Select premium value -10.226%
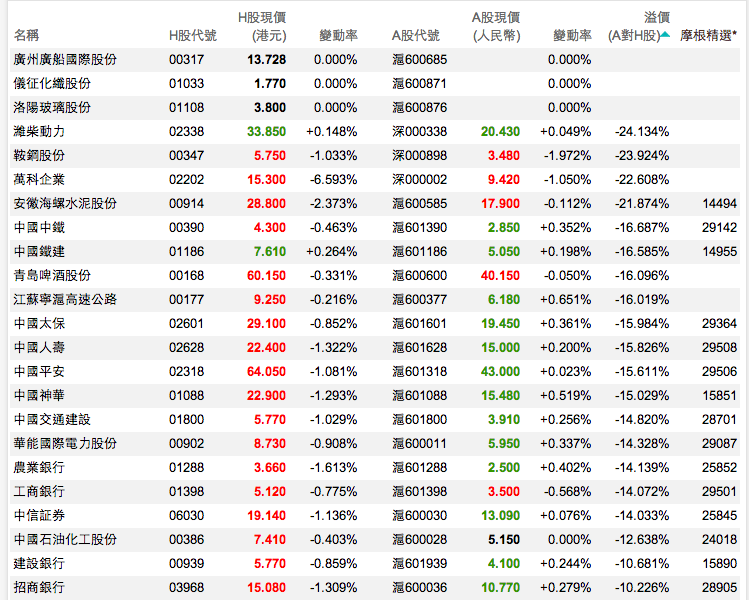Image resolution: width=749 pixels, height=600 pixels. (x=642, y=588)
